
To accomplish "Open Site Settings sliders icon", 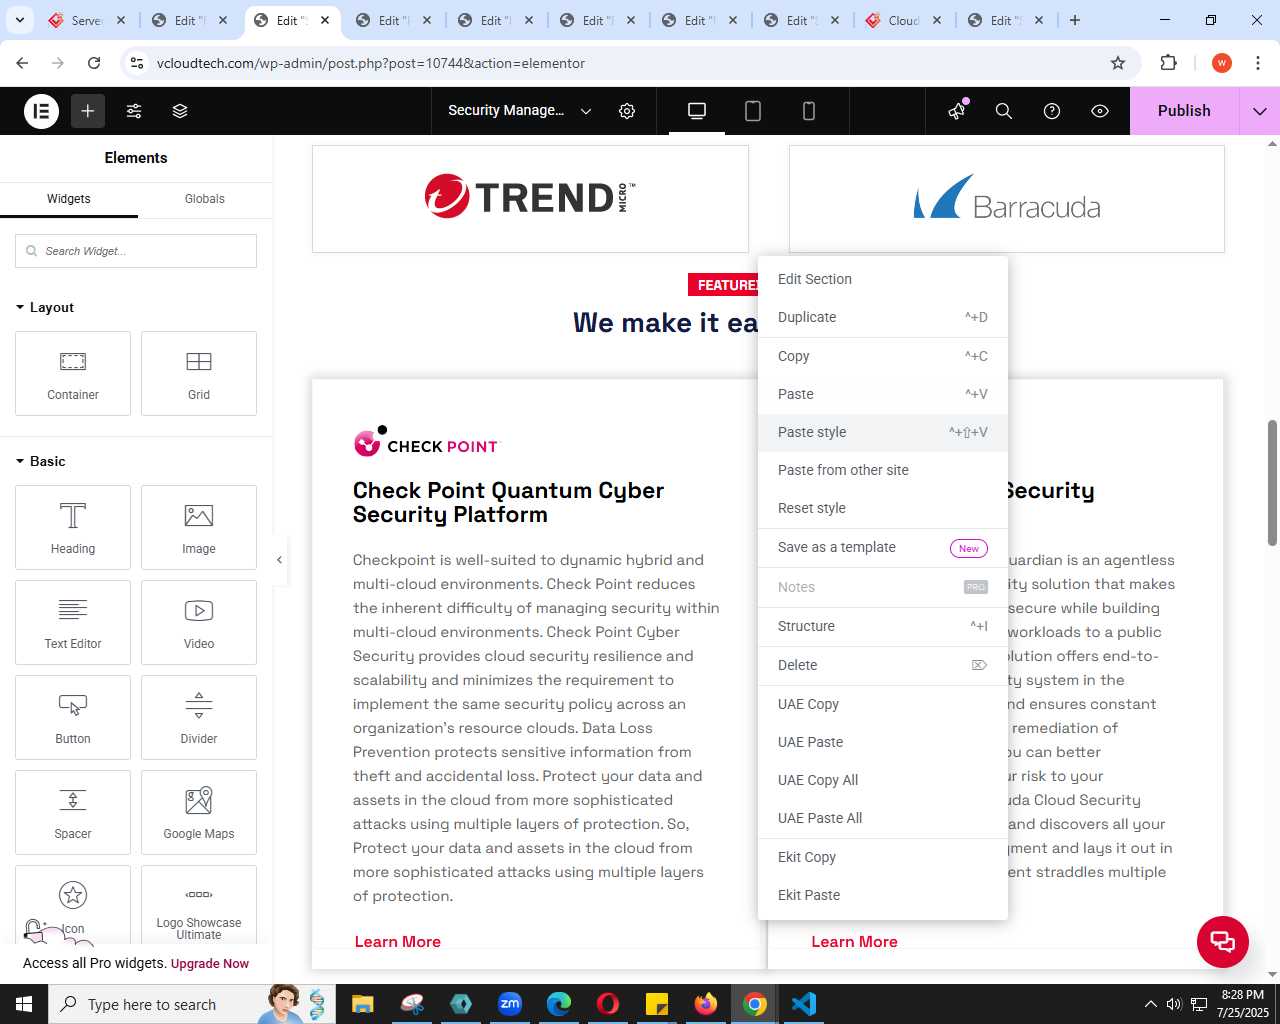I will point(134,111).
